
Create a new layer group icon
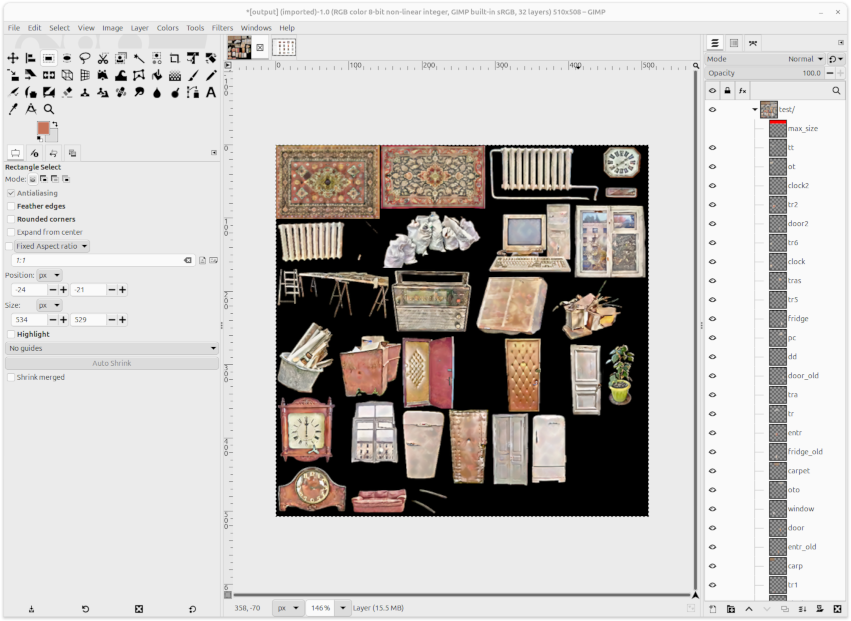click(731, 609)
